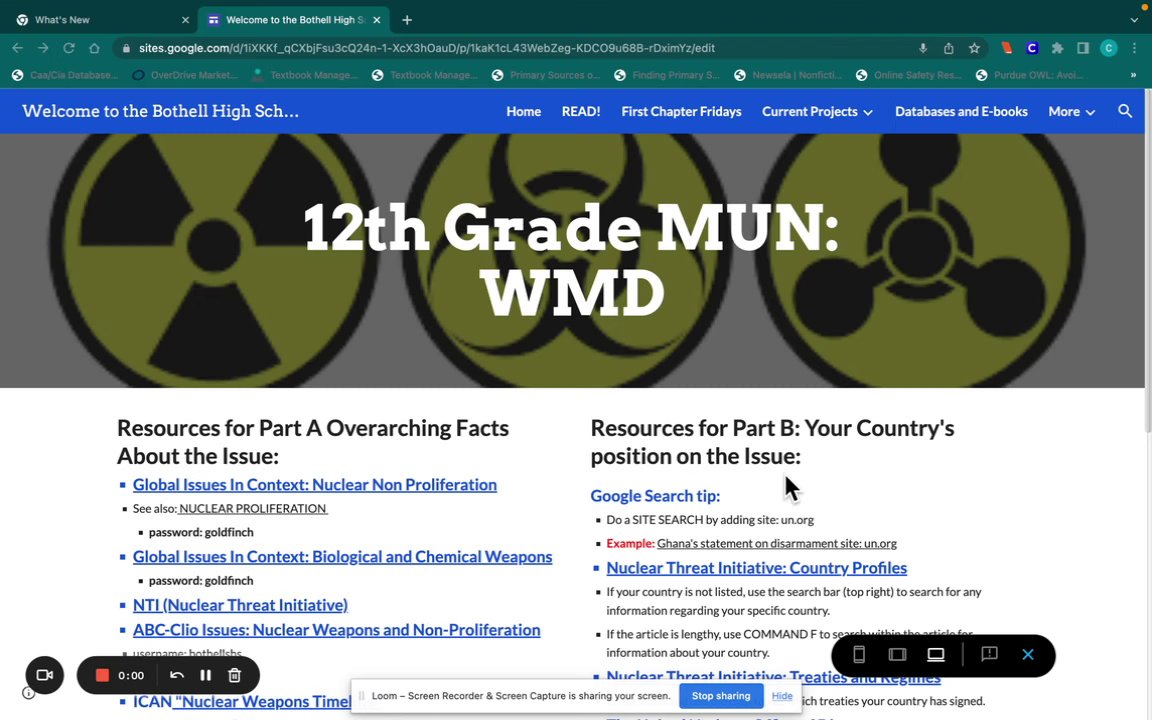Open ICAN Nuclear Weapons Timeline link
Screen dimensions: 1152x720
coord(242,701)
